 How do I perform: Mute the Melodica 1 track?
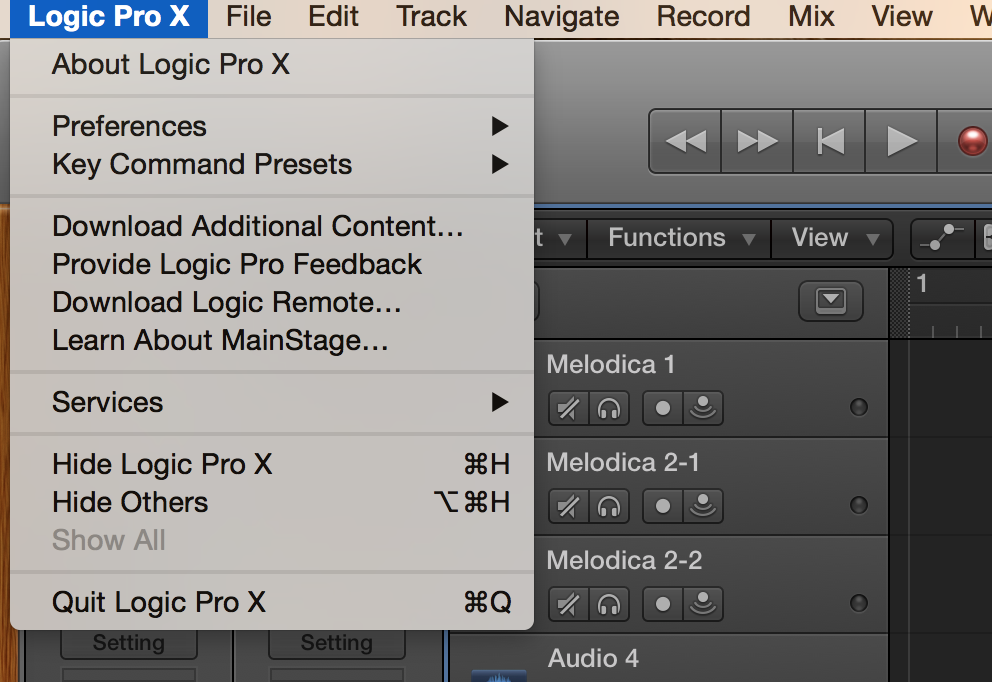pos(569,408)
